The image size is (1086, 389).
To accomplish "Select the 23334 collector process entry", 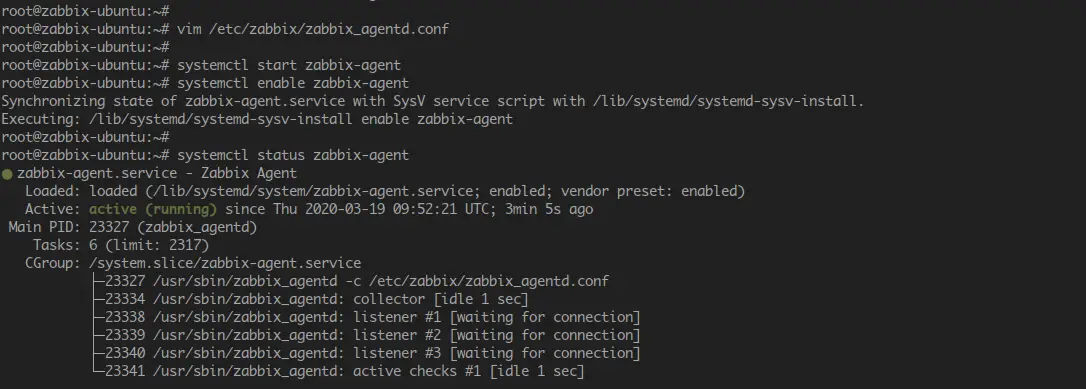I will [x=310, y=299].
